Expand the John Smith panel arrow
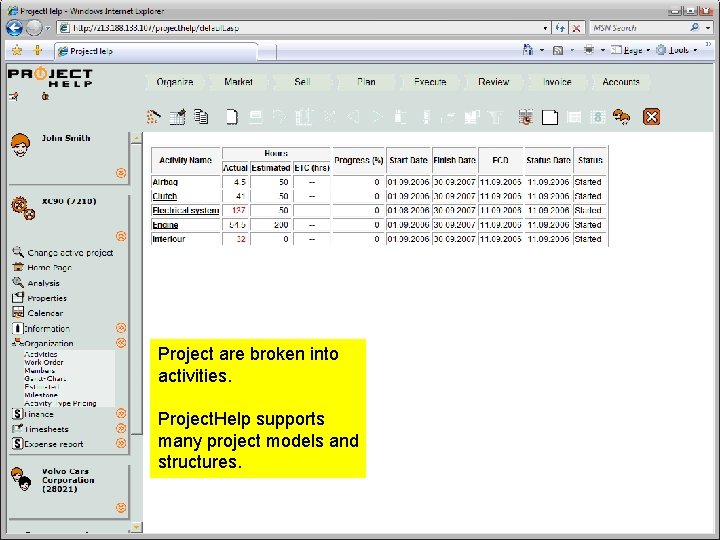 [x=121, y=173]
